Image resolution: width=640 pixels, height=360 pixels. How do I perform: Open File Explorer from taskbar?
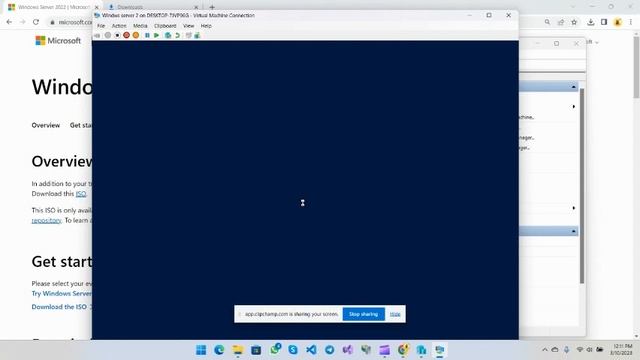[x=238, y=350]
